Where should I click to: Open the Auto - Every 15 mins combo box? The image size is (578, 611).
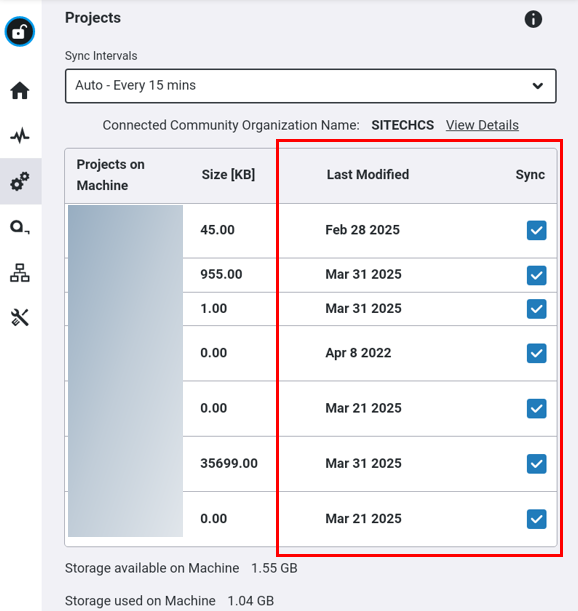(x=311, y=86)
